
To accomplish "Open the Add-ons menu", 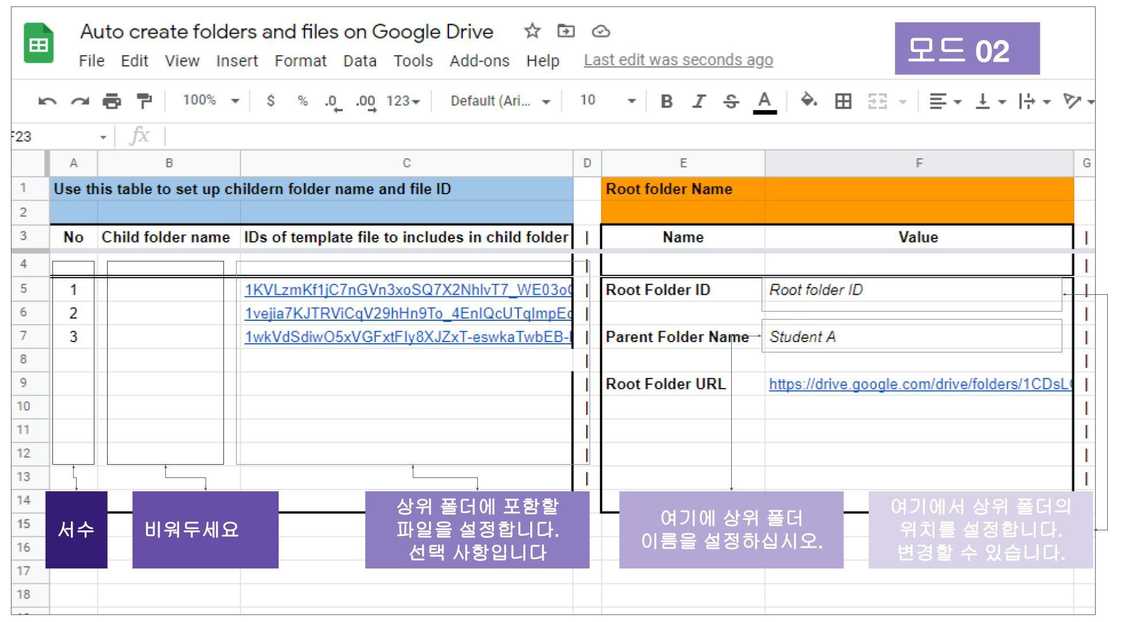I will click(x=479, y=61).
